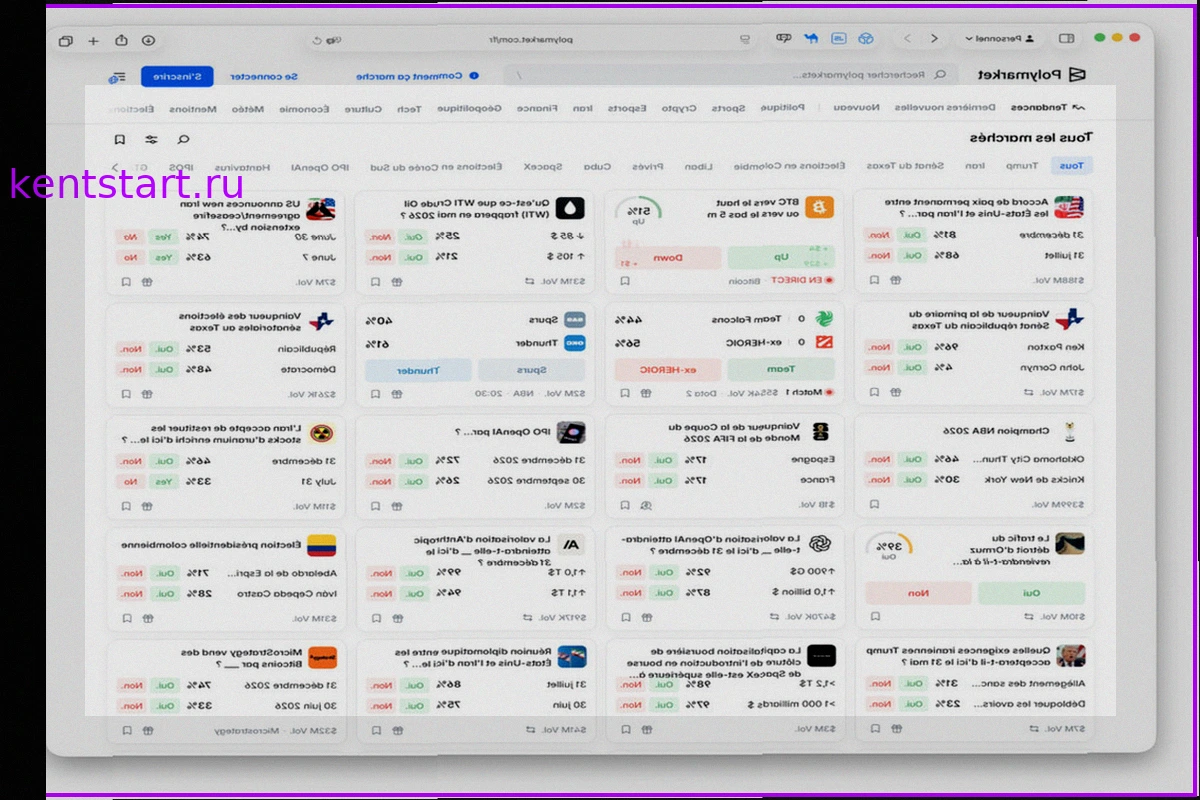Bookmark the MicroStrategy vend des Bitcoins market

click(126, 730)
